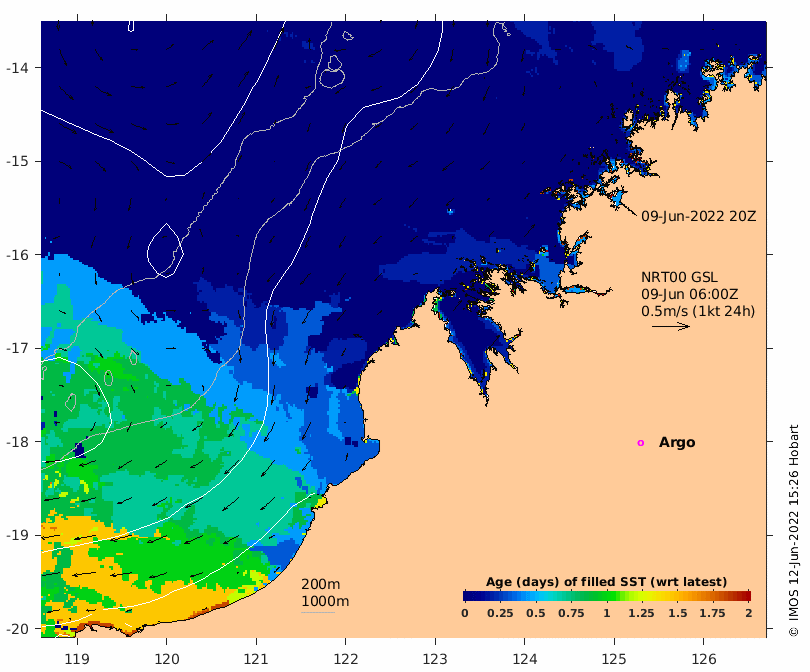Click the latitude axis label '-19'
Image resolution: width=810 pixels, height=672 pixels.
pyautogui.click(x=17, y=535)
